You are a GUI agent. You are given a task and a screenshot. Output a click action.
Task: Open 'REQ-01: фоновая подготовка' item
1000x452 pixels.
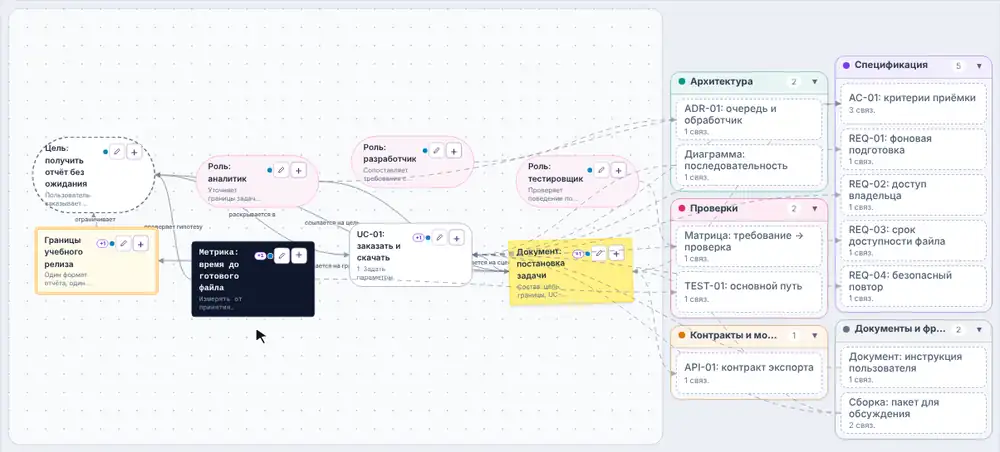pyautogui.click(x=913, y=149)
